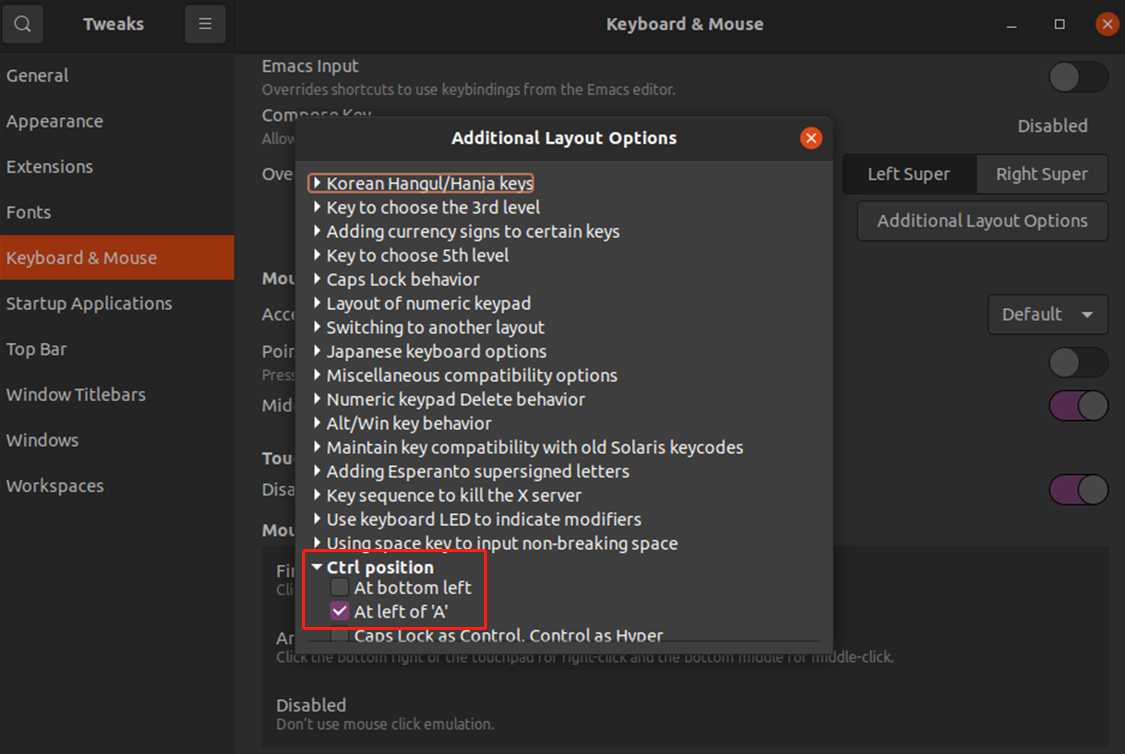Open the hamburger menu in Tweaks

205,24
